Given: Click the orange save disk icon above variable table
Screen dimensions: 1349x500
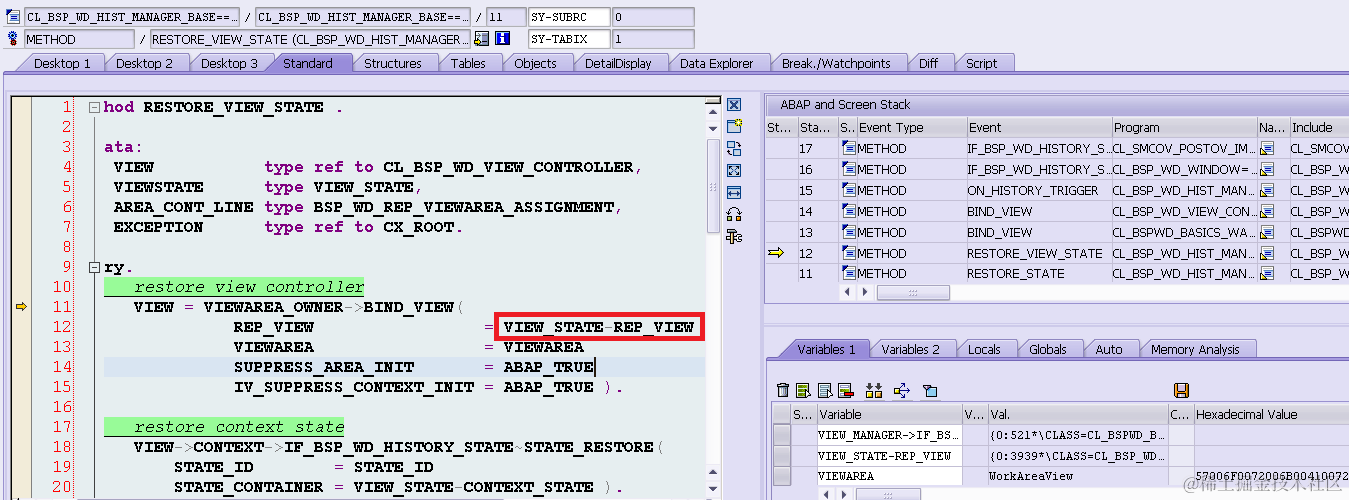Looking at the screenshot, I should (1181, 390).
